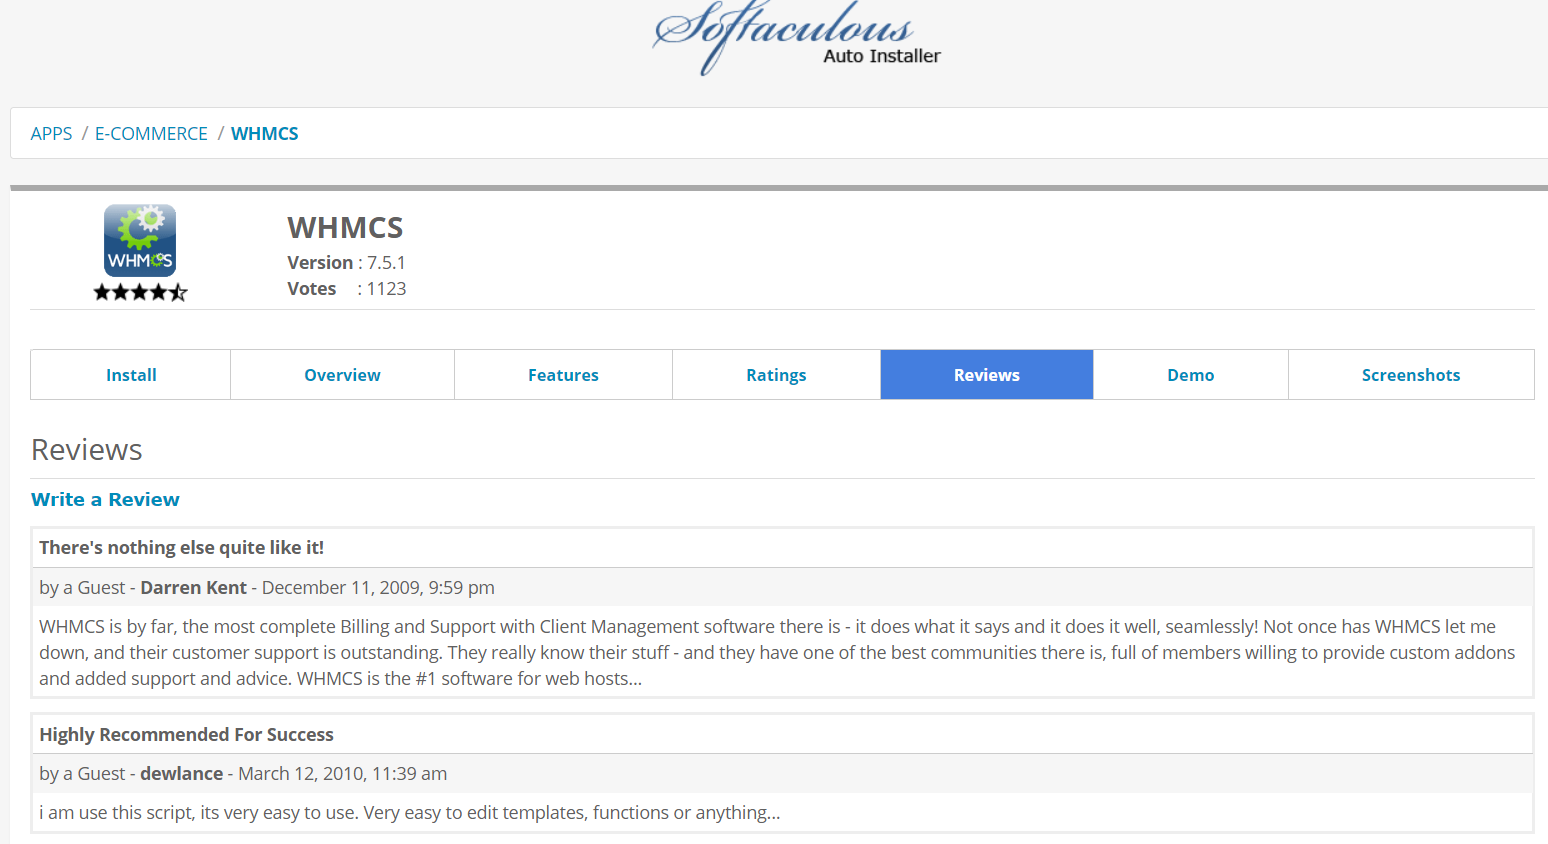
Task: Click the Write a Review link
Action: [x=105, y=499]
